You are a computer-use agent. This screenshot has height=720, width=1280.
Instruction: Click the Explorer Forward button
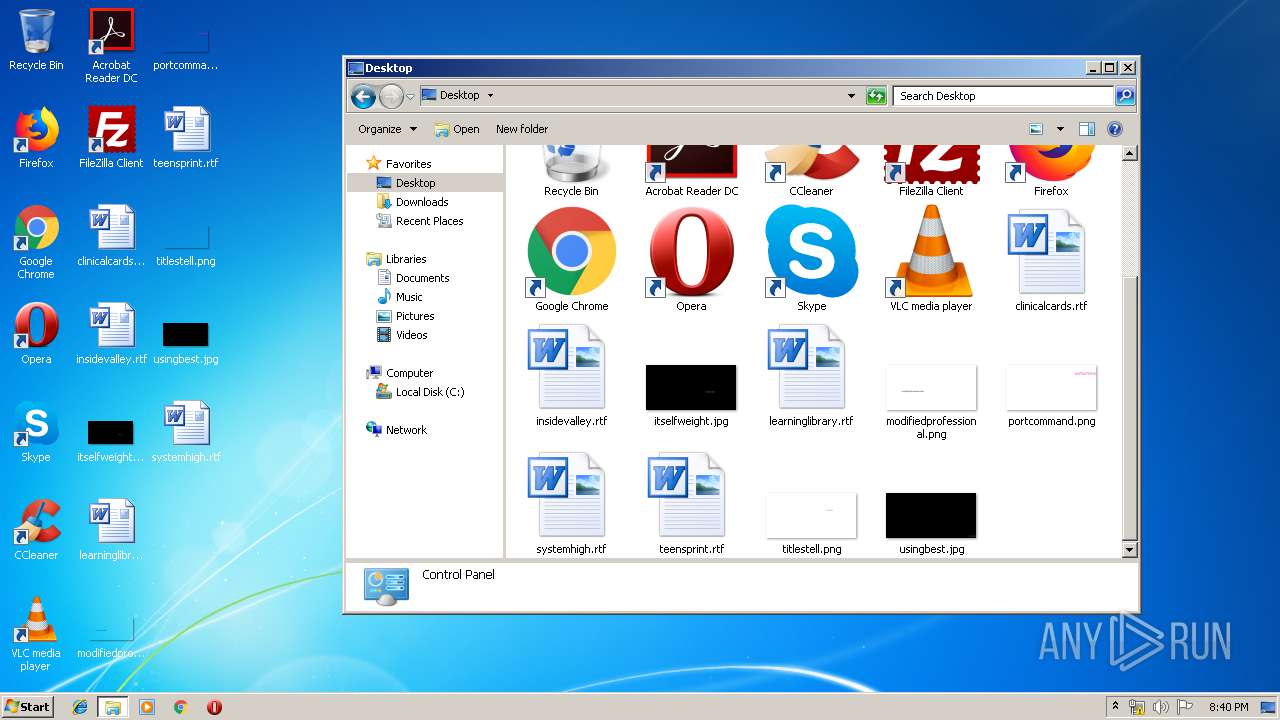point(391,96)
